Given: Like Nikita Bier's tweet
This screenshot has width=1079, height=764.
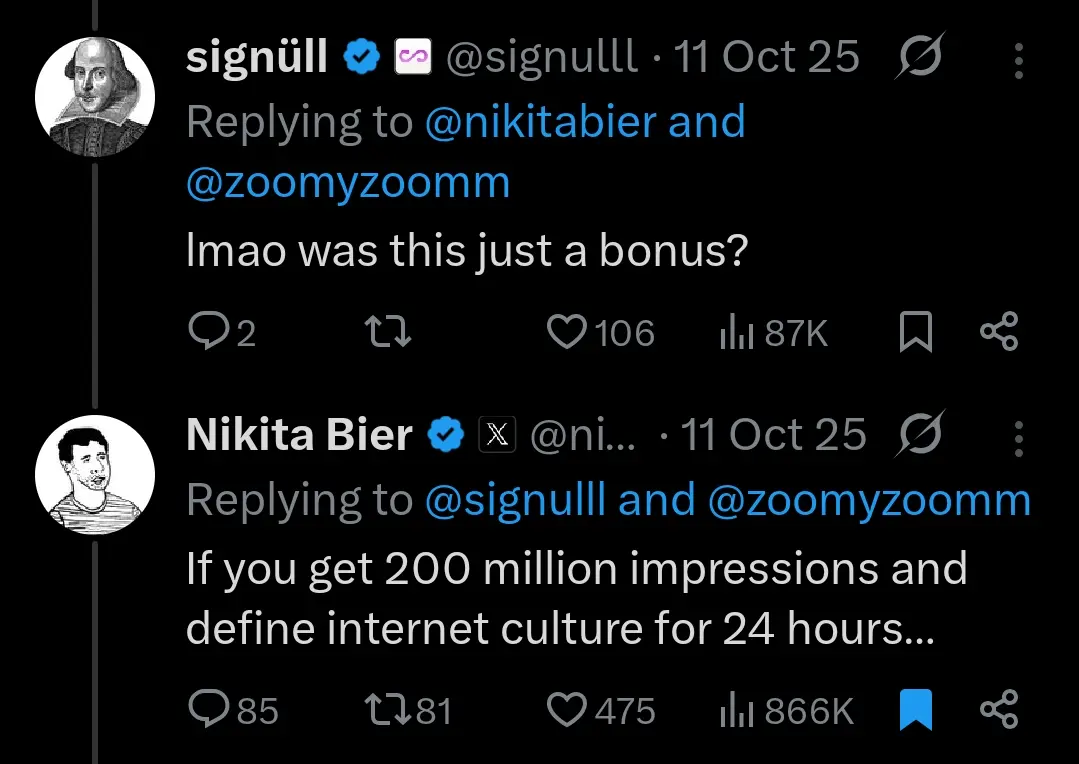Looking at the screenshot, I should click(x=567, y=711).
